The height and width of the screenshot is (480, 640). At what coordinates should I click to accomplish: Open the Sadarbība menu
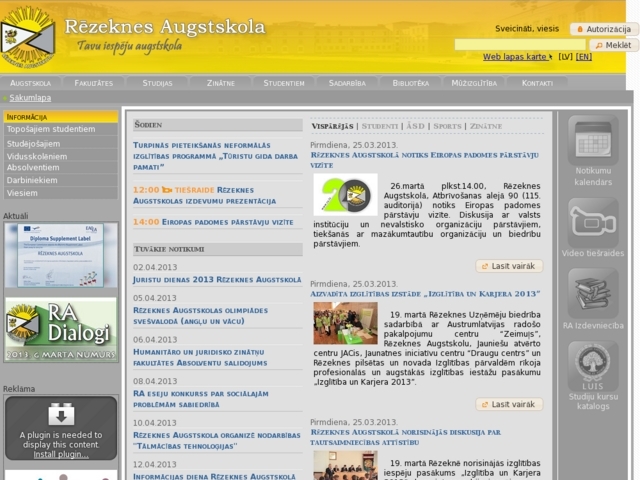(347, 83)
